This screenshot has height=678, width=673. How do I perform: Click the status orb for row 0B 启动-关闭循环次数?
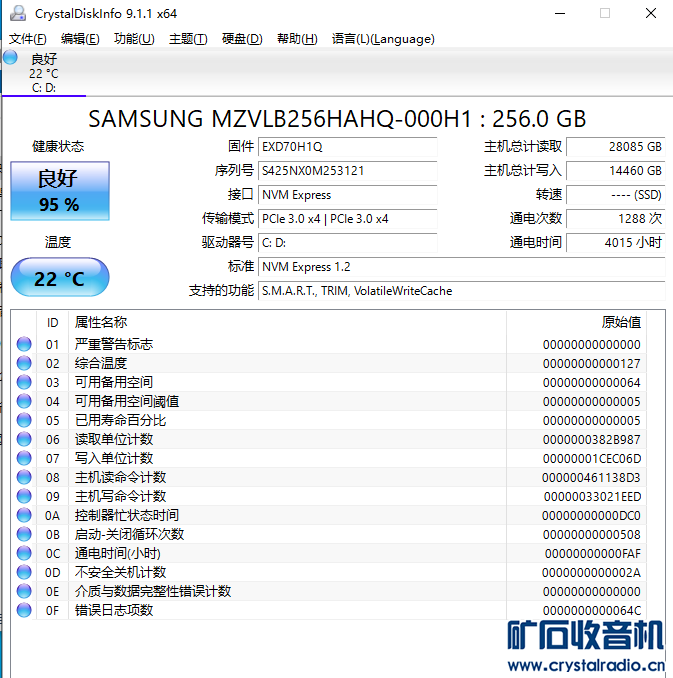click(x=24, y=534)
